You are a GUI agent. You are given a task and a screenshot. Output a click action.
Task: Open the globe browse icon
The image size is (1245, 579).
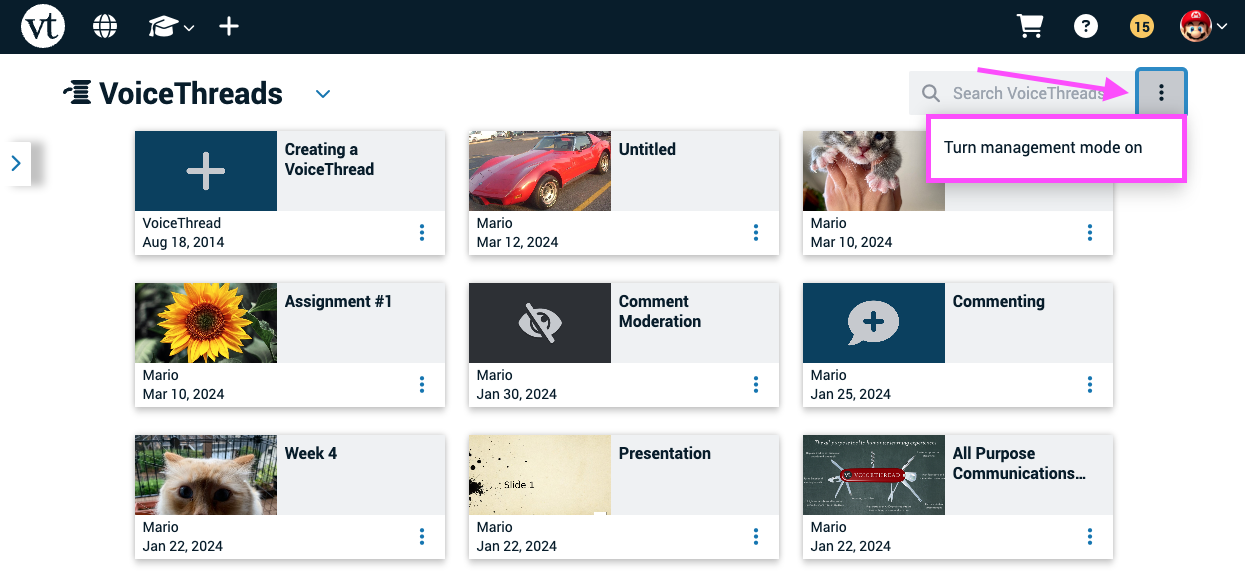click(105, 26)
